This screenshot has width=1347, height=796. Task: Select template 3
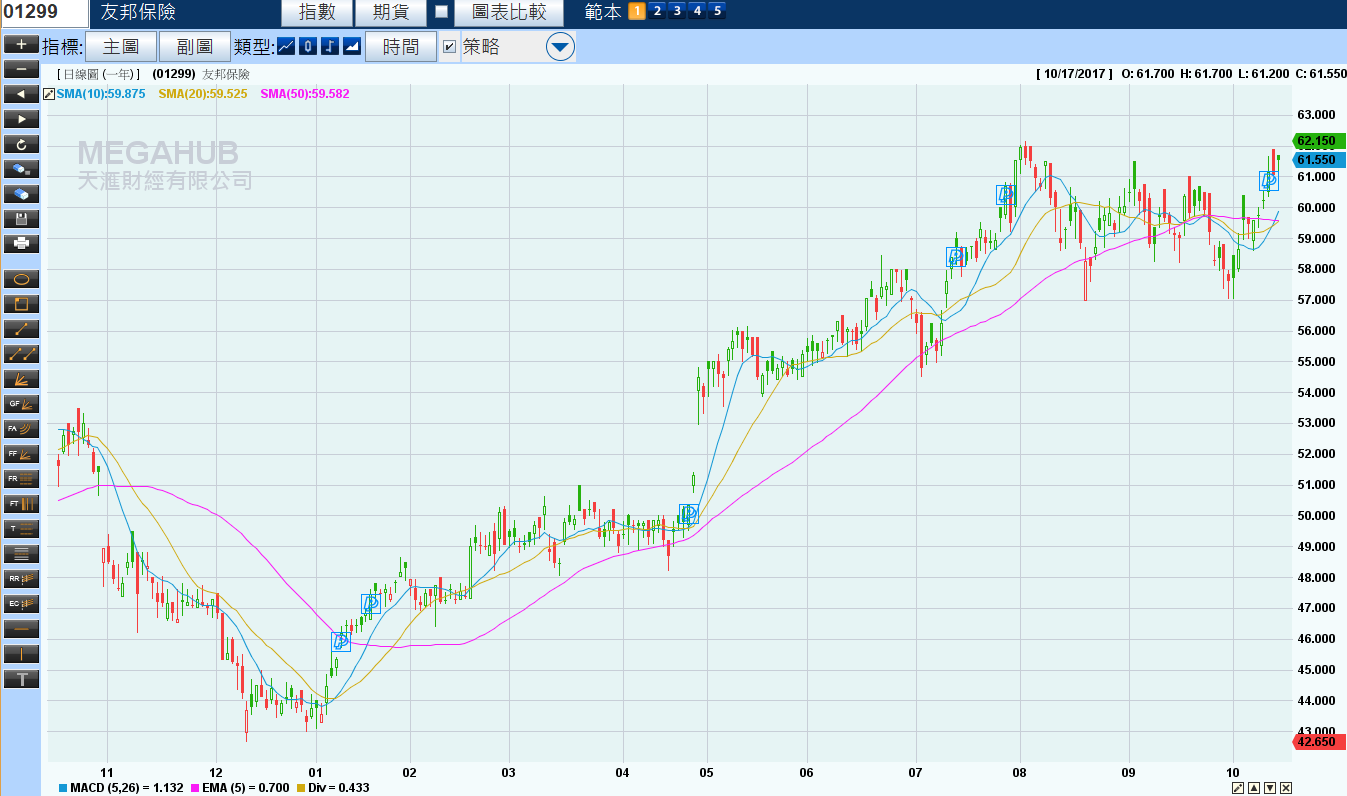(x=677, y=12)
